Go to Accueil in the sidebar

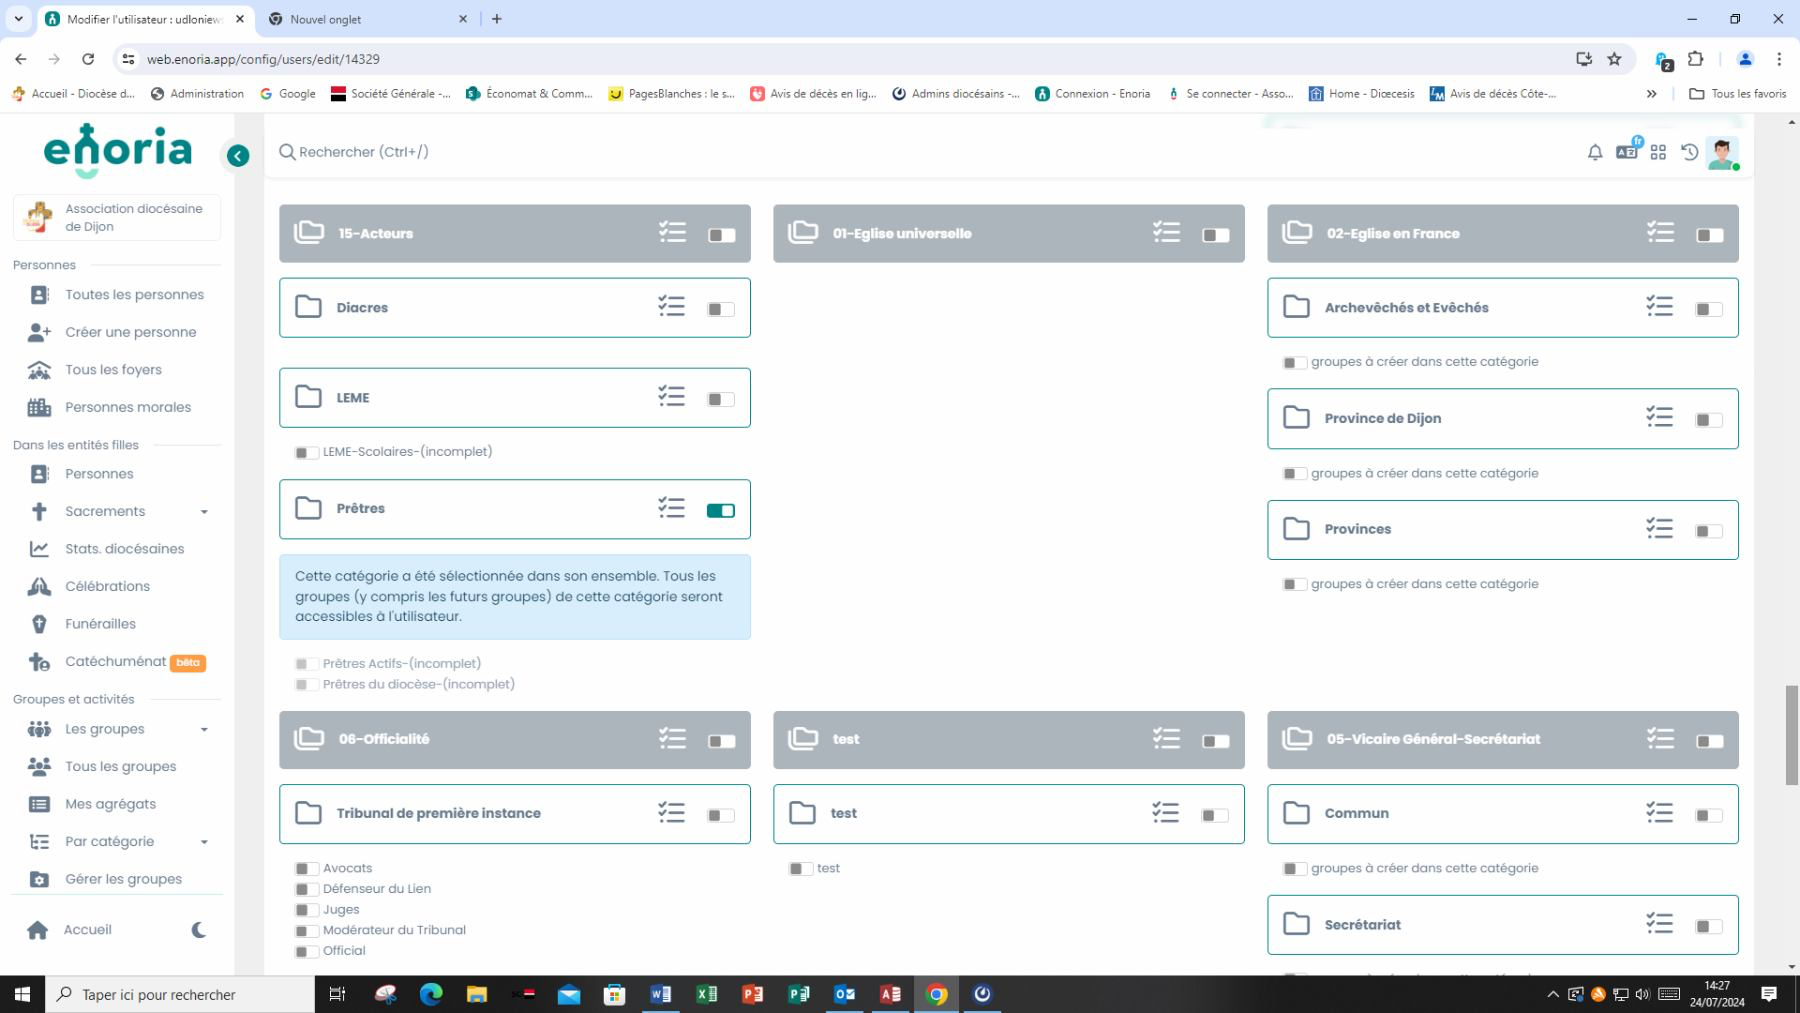[87, 930]
